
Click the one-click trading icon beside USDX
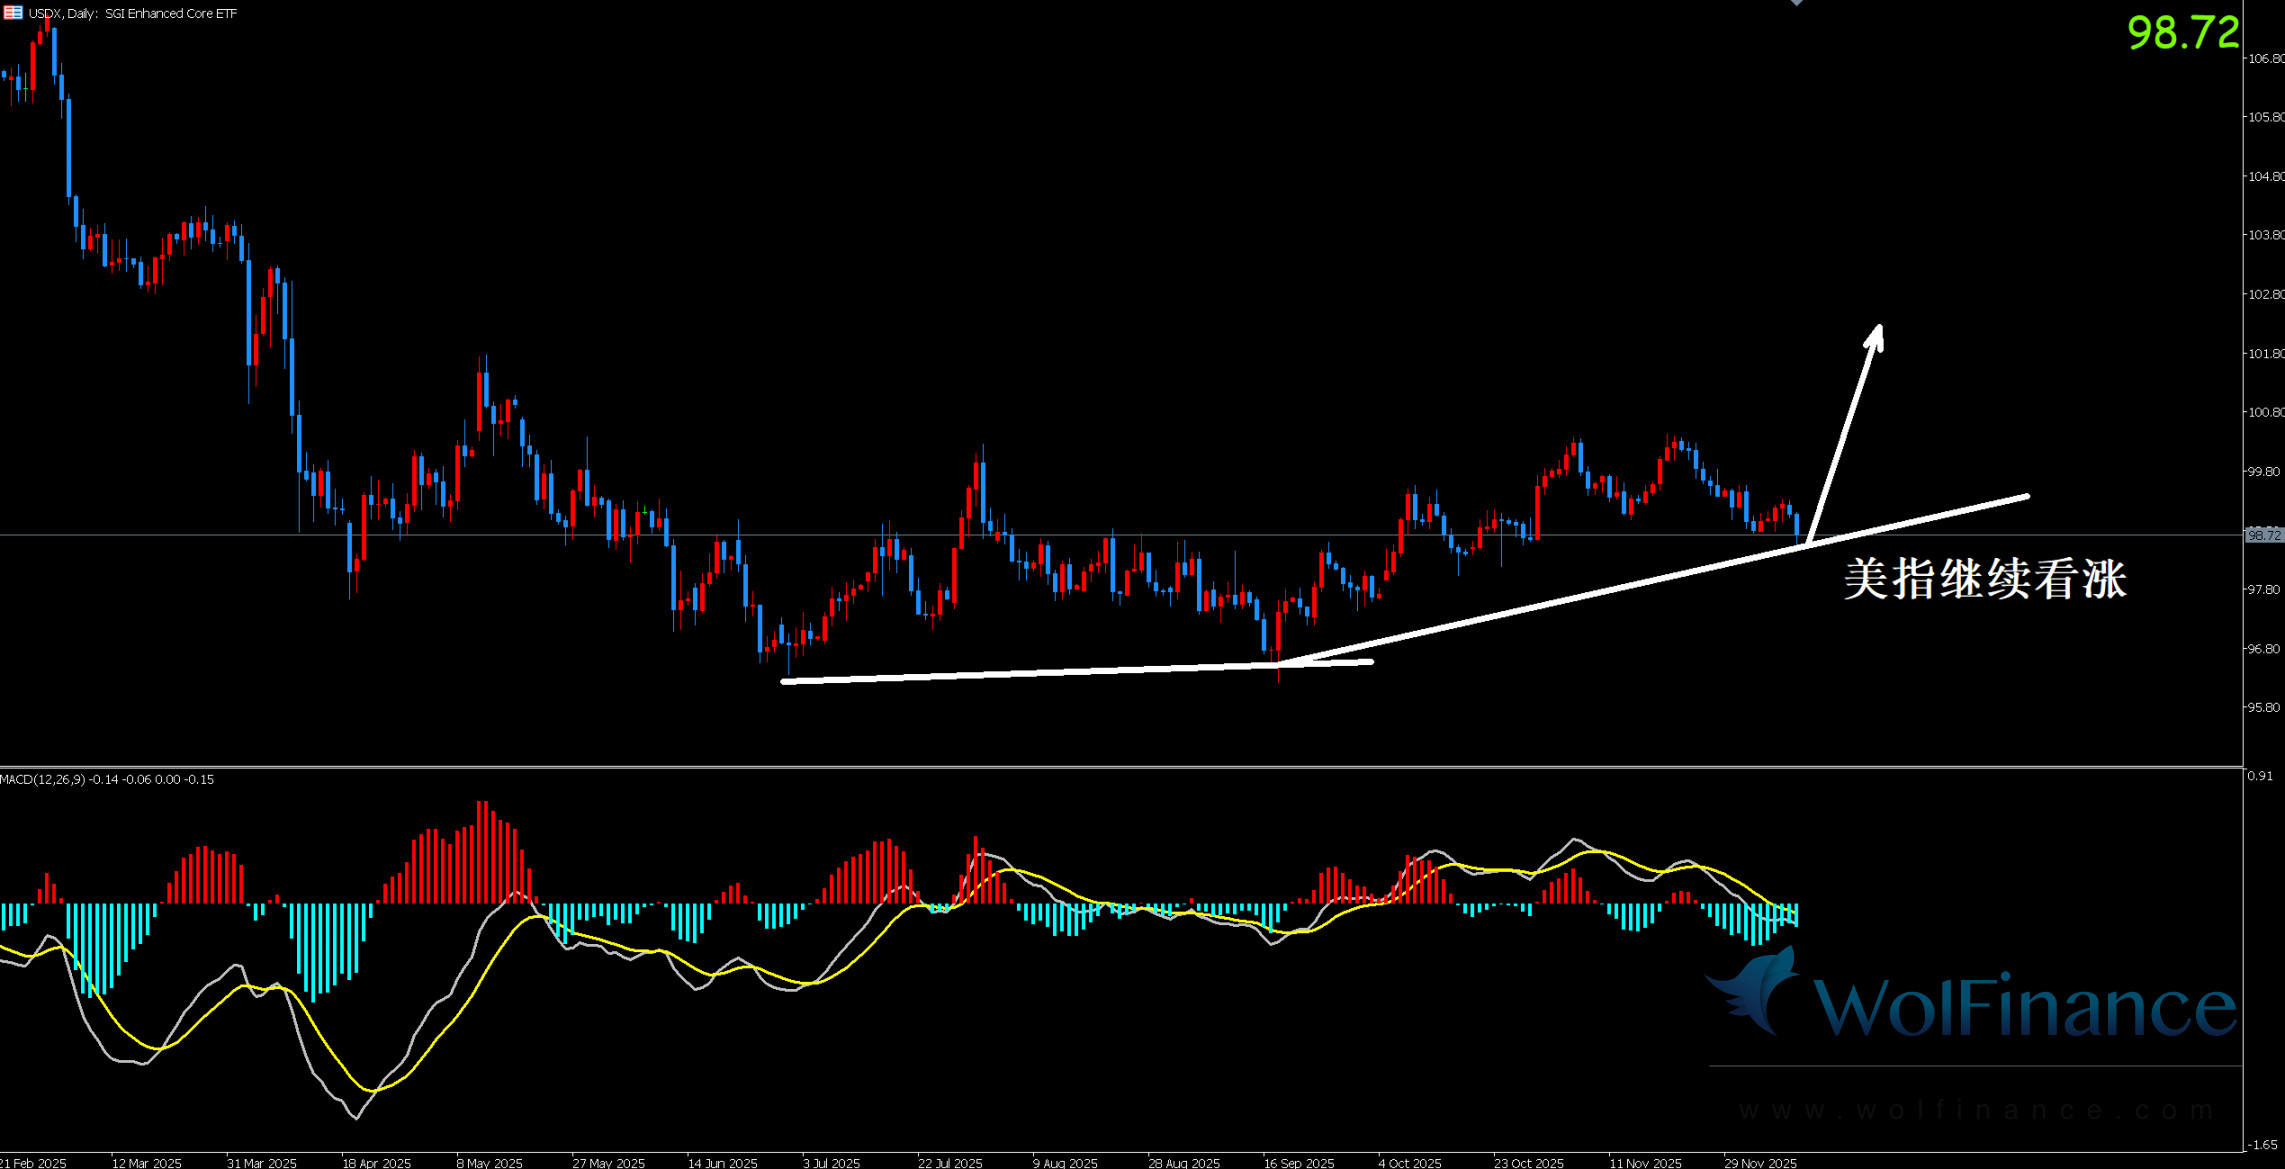pyautogui.click(x=13, y=13)
